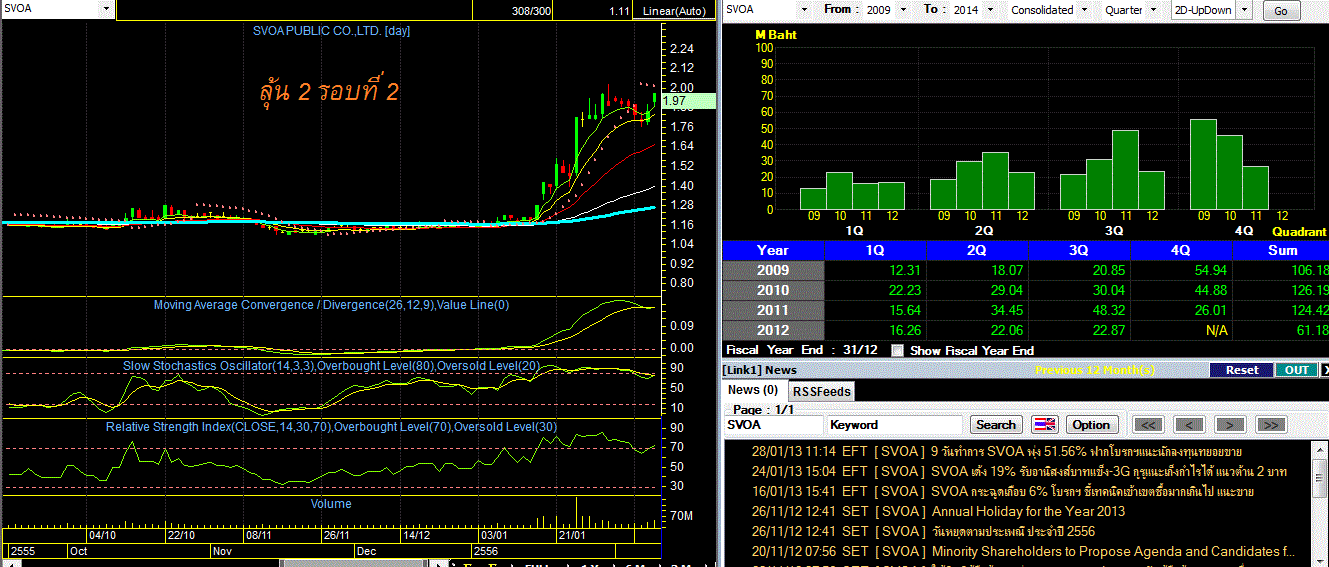This screenshot has width=1329, height=567.
Task: Click the Go button
Action: coord(1281,11)
